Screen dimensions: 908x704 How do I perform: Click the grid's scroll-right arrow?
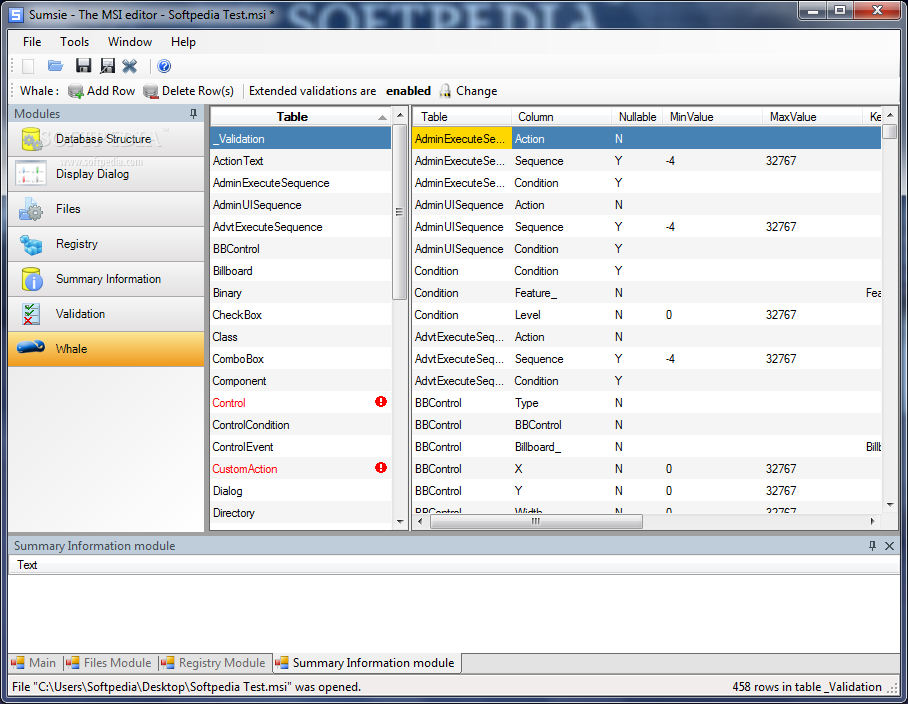pos(873,522)
